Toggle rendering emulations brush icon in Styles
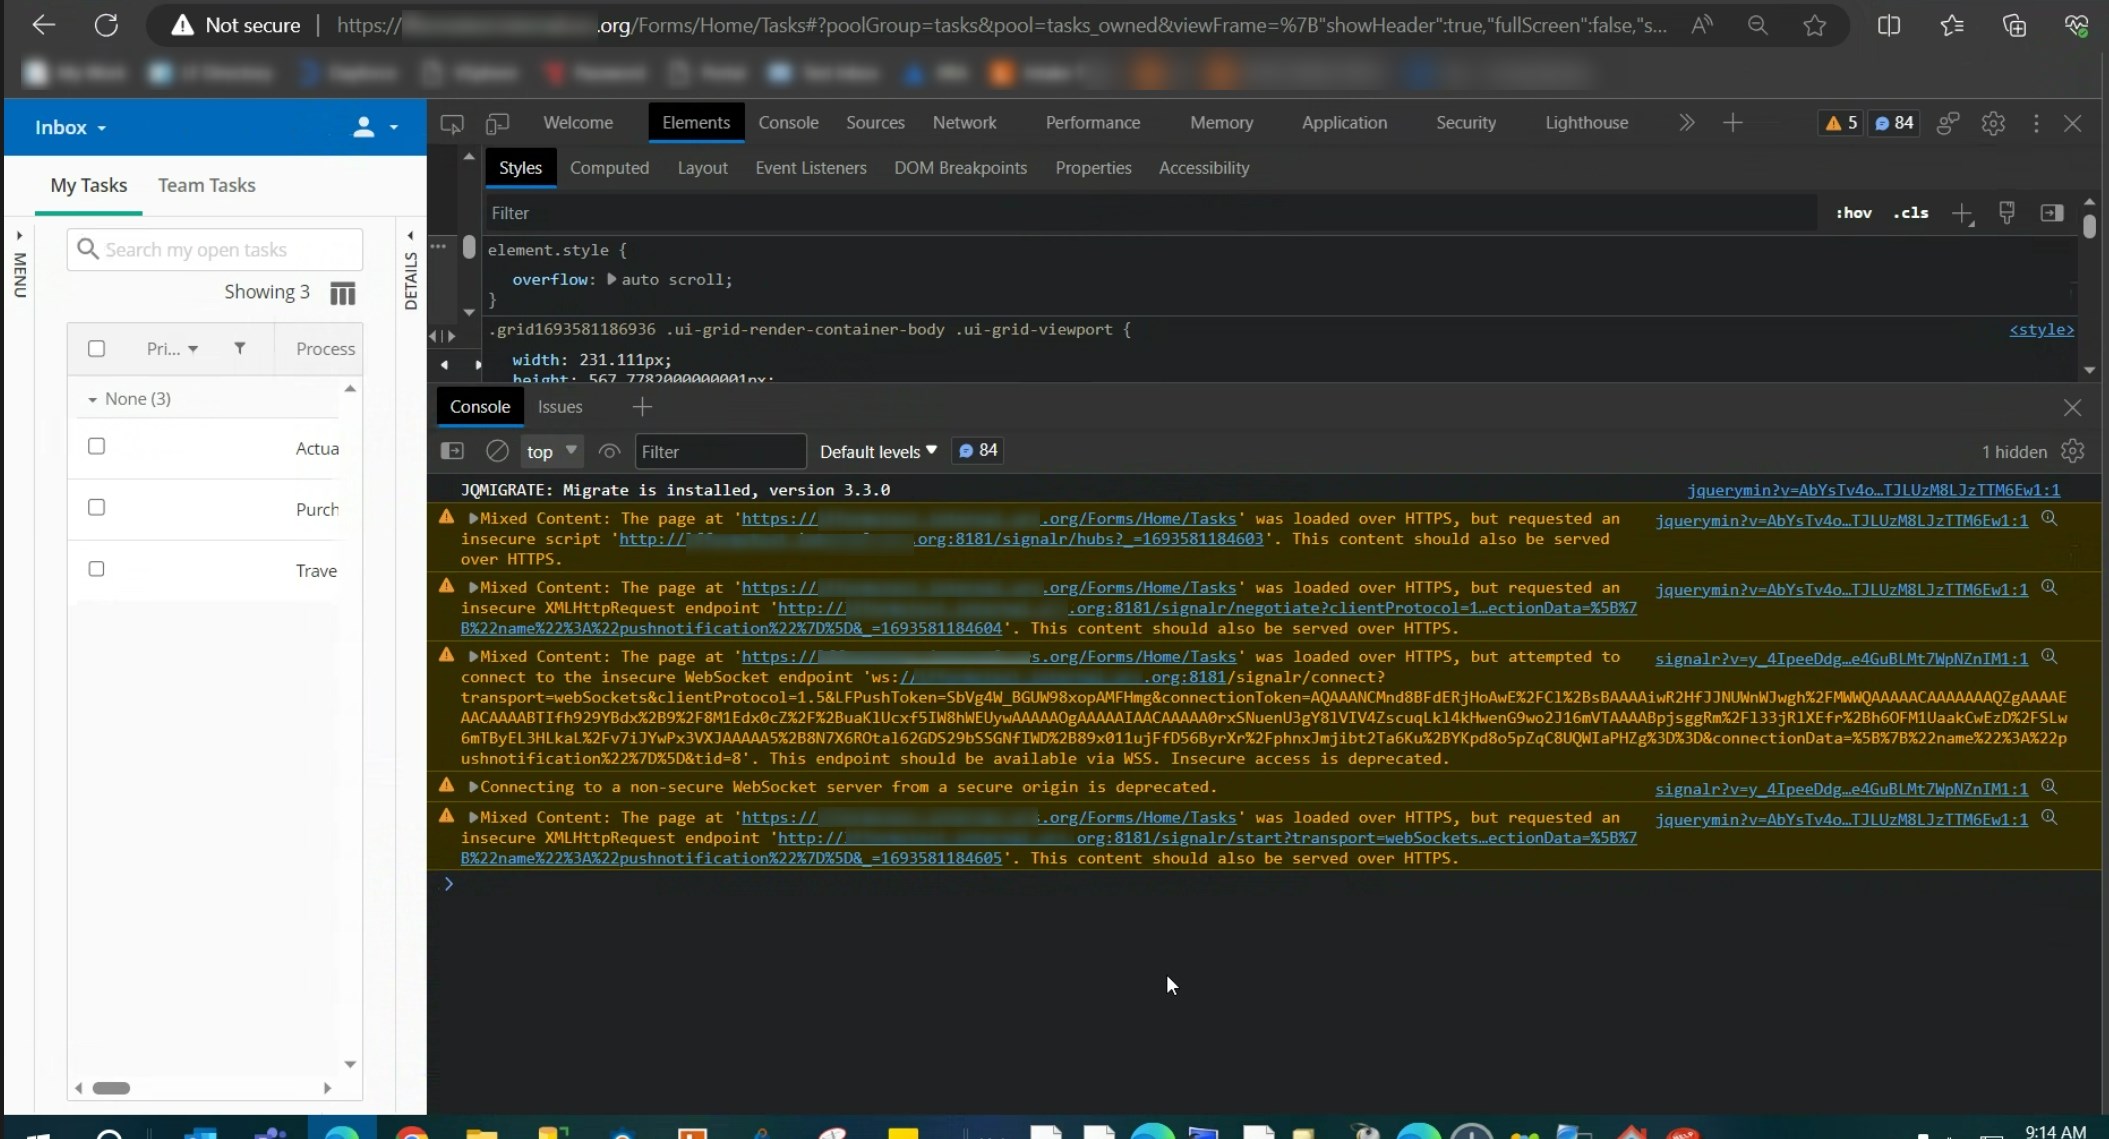The height and width of the screenshot is (1139, 2109). click(x=2007, y=212)
